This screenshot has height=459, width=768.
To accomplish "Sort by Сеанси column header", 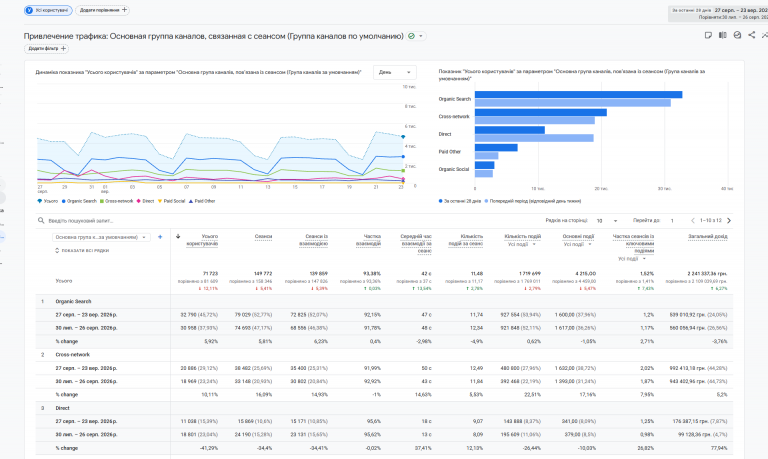I will click(x=263, y=236).
